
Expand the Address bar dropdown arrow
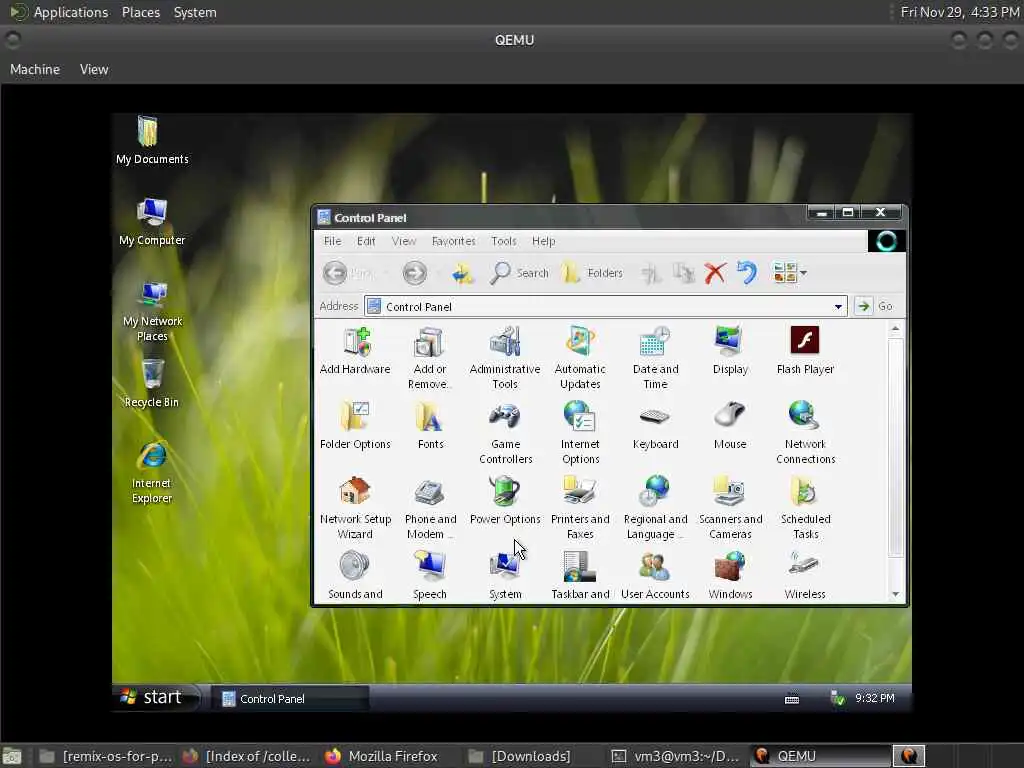click(838, 306)
